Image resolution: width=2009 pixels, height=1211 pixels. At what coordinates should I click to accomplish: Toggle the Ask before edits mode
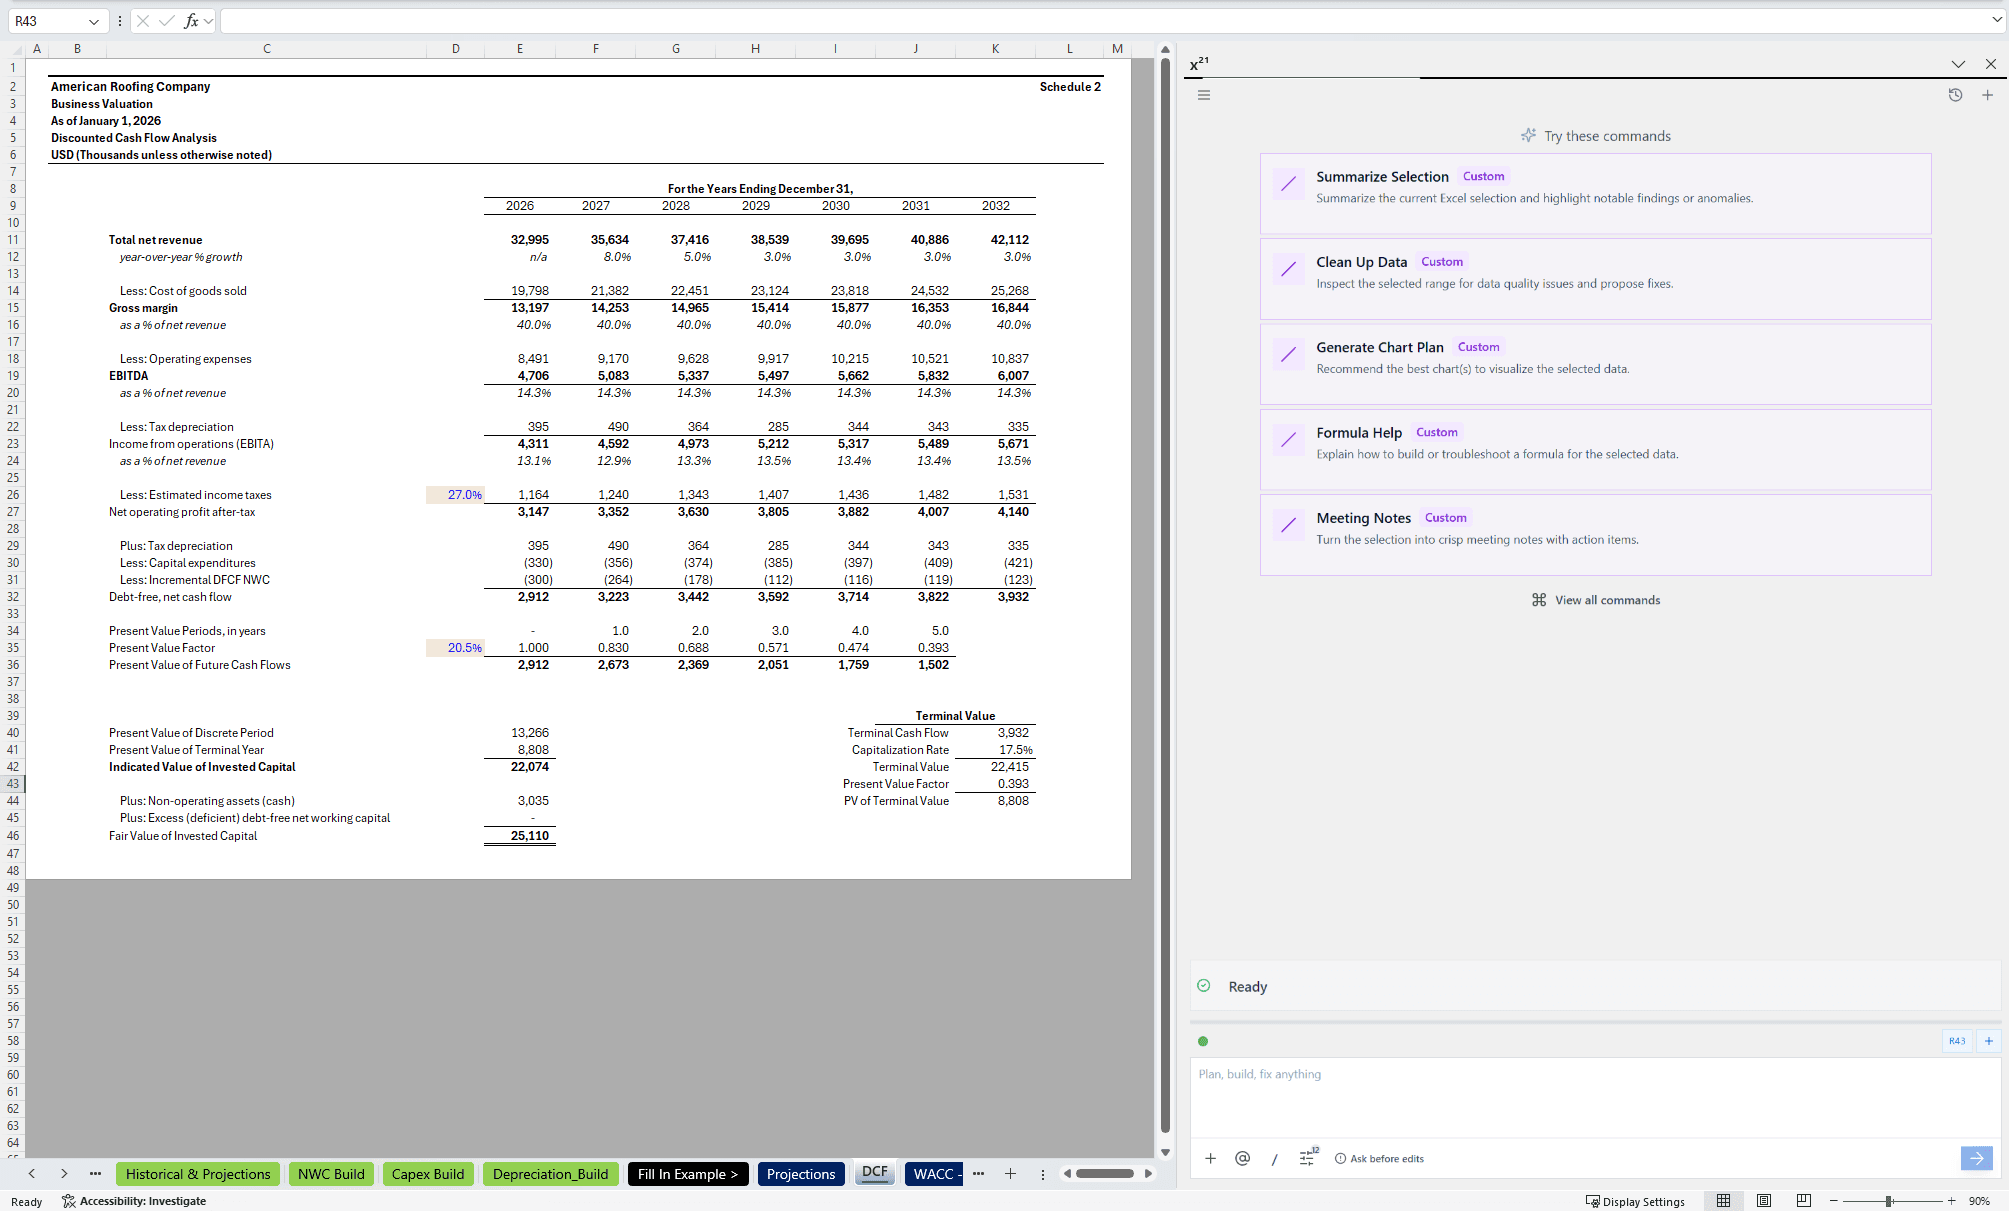[x=1379, y=1159]
